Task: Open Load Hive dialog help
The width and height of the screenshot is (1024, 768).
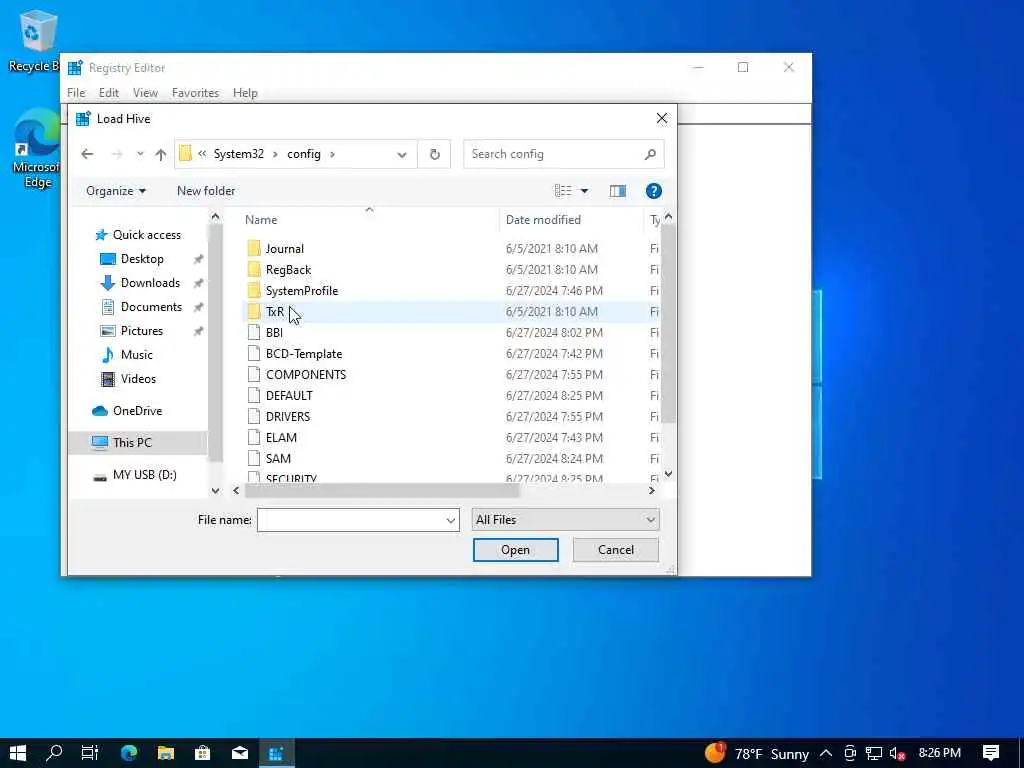Action: pyautogui.click(x=654, y=191)
